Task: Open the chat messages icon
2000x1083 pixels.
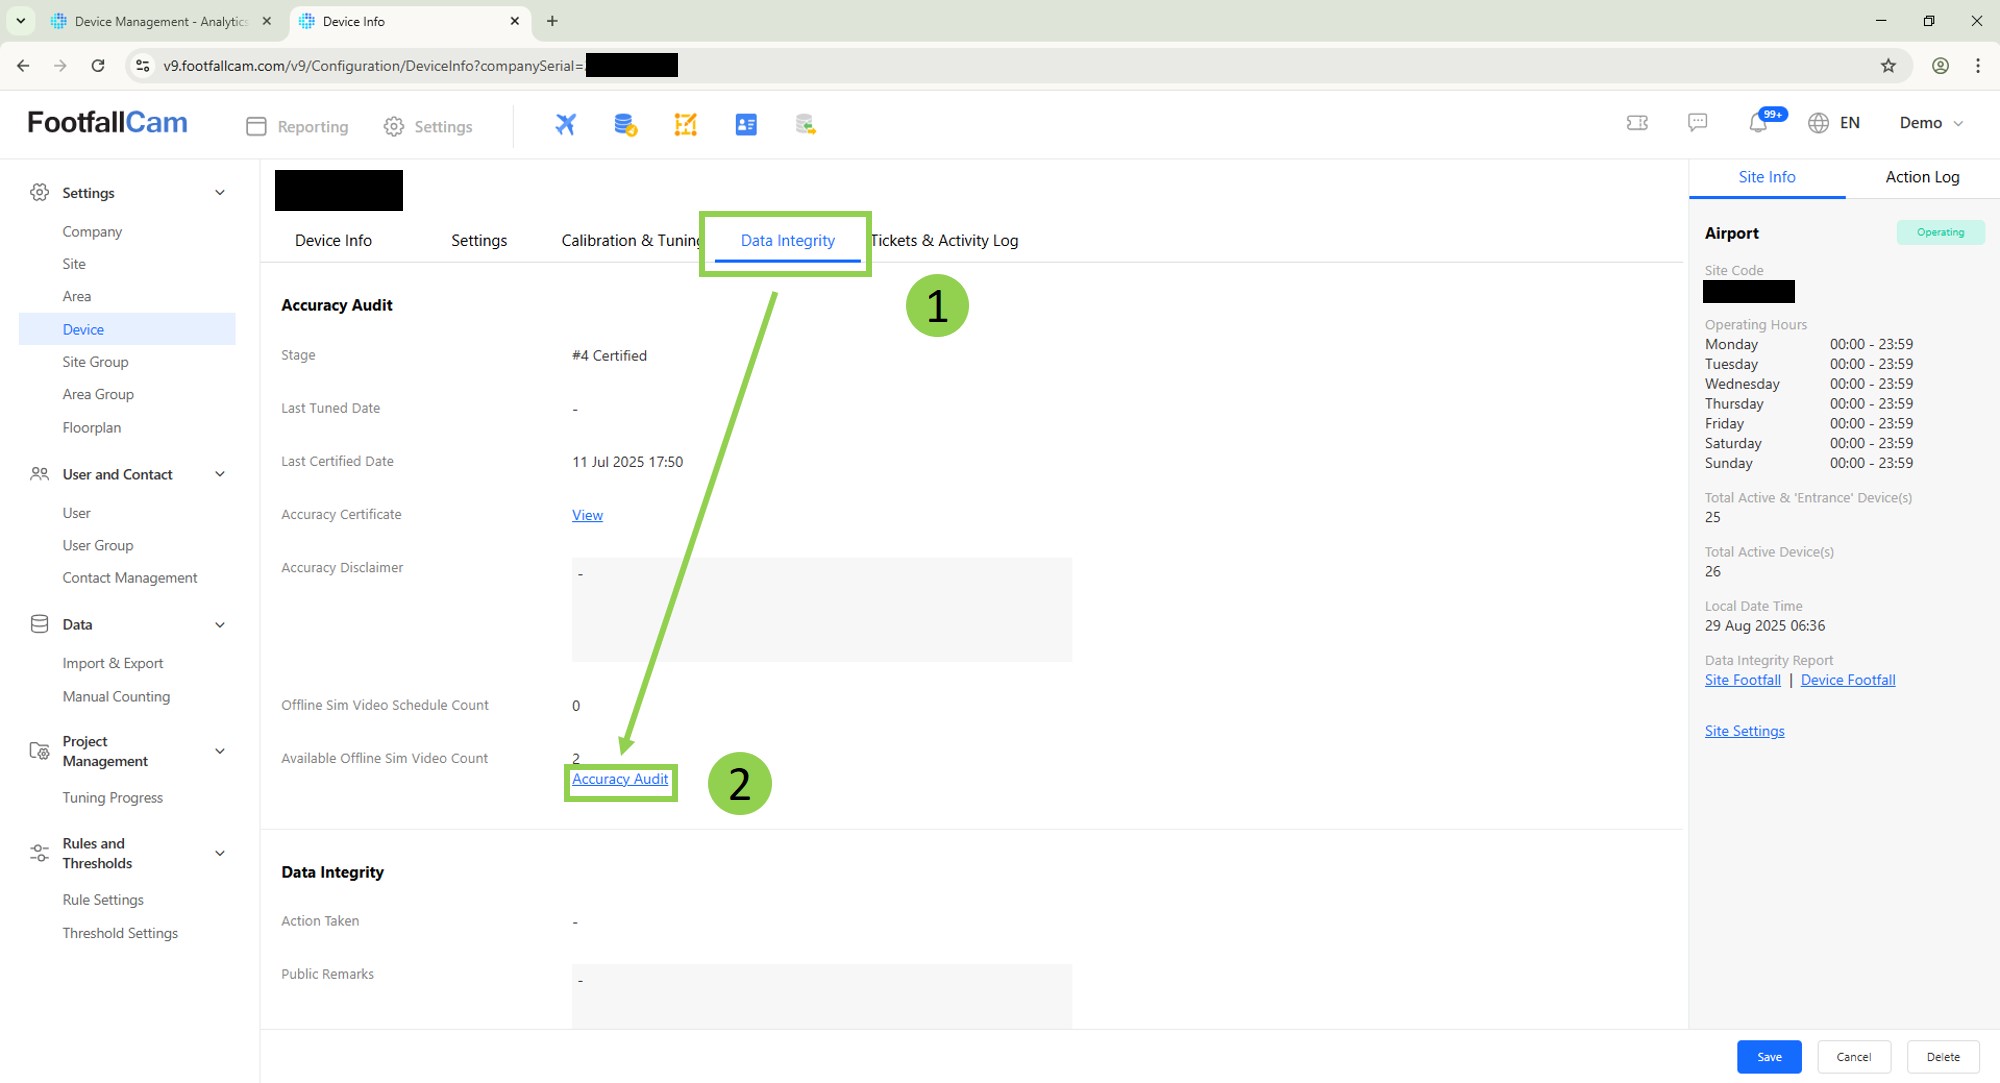Action: click(x=1697, y=122)
